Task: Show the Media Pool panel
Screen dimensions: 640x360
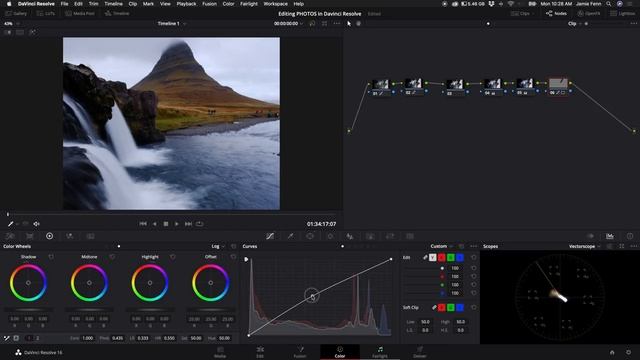Action: tap(80, 13)
